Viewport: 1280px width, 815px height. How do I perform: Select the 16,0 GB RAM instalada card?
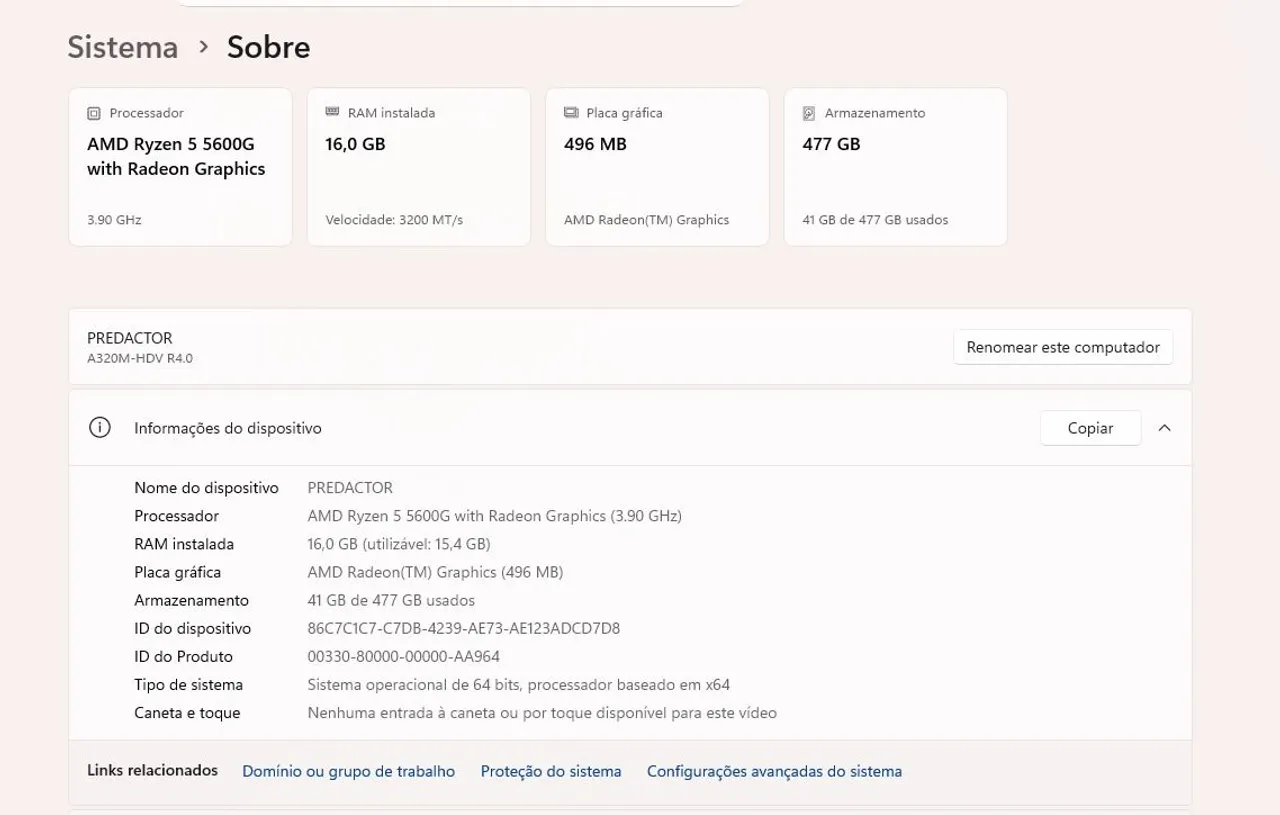pos(419,167)
